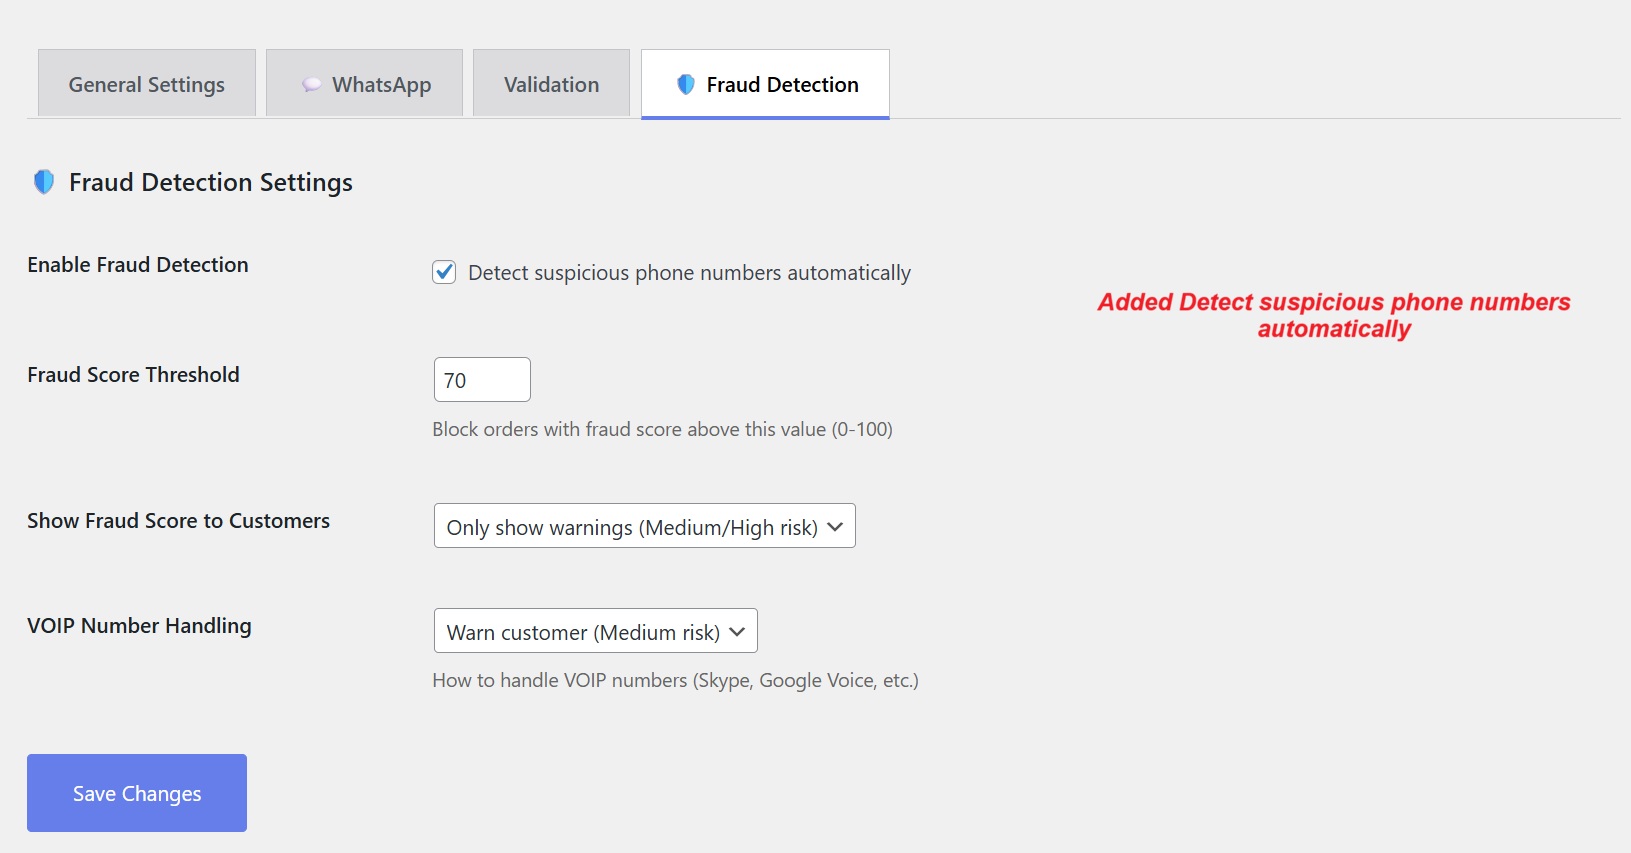This screenshot has height=853, width=1631.
Task: Focus the Fraud Score Threshold field
Action: pos(482,380)
